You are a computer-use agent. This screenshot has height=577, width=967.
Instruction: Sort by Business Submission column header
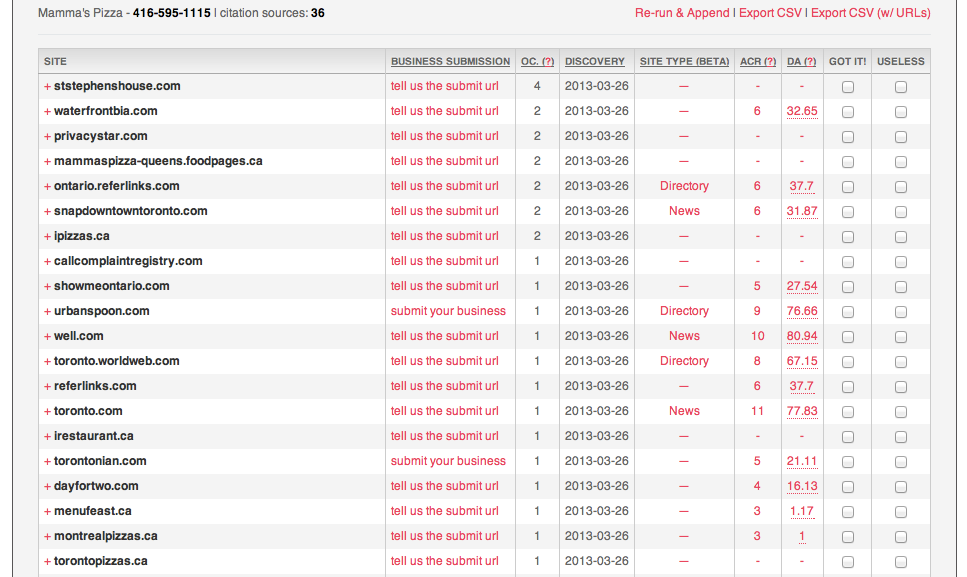[450, 61]
